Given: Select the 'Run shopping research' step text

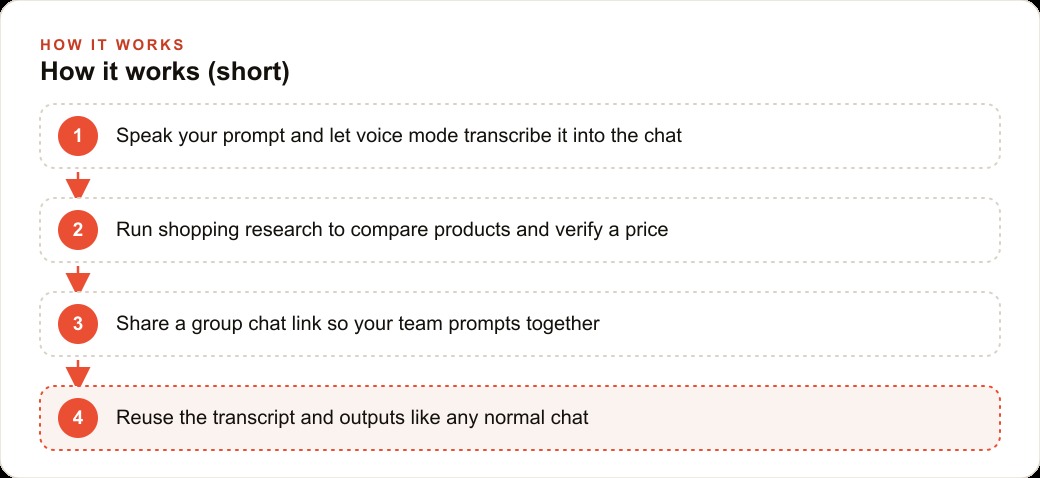Looking at the screenshot, I should 392,230.
